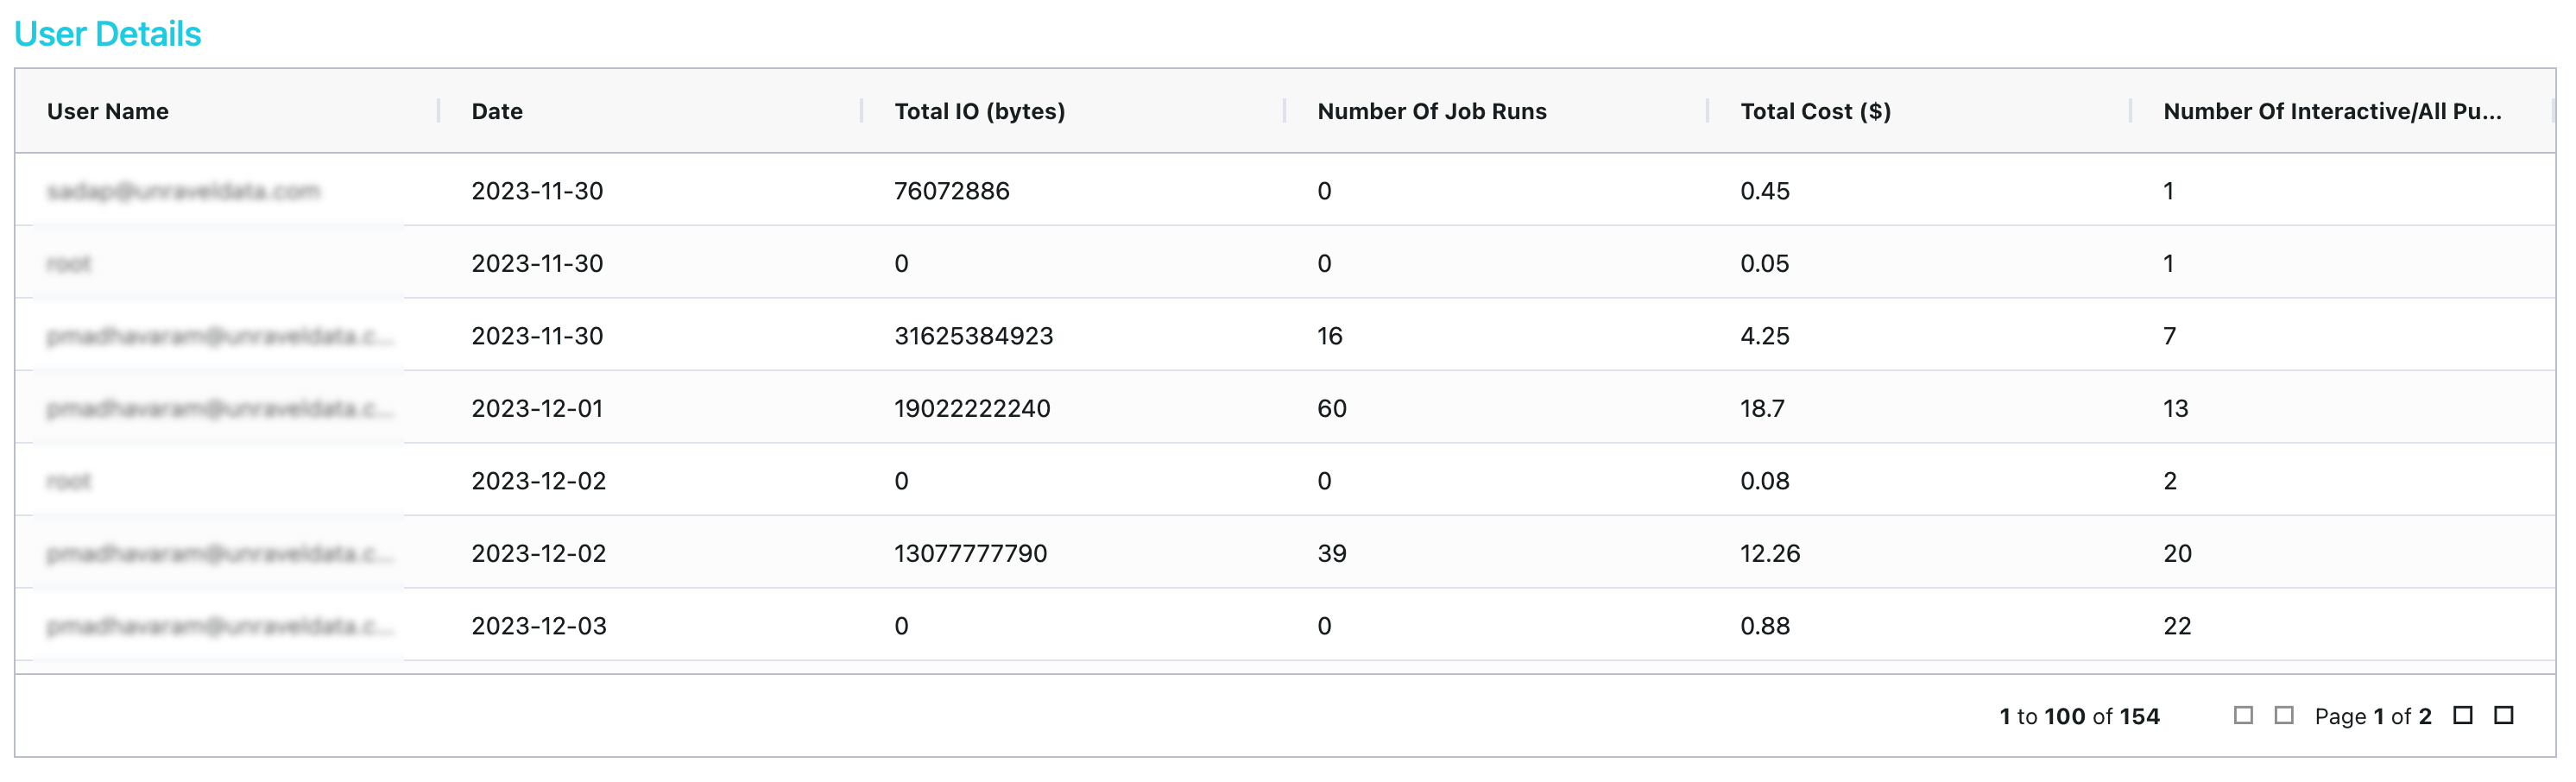Click the User Details section title

[108, 34]
